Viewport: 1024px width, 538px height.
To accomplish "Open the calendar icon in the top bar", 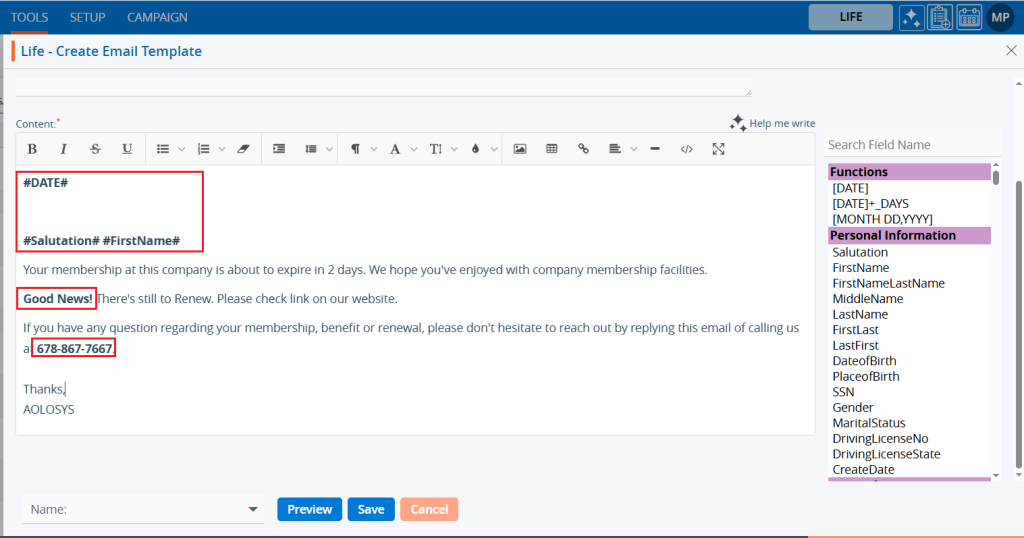I will click(x=969, y=17).
